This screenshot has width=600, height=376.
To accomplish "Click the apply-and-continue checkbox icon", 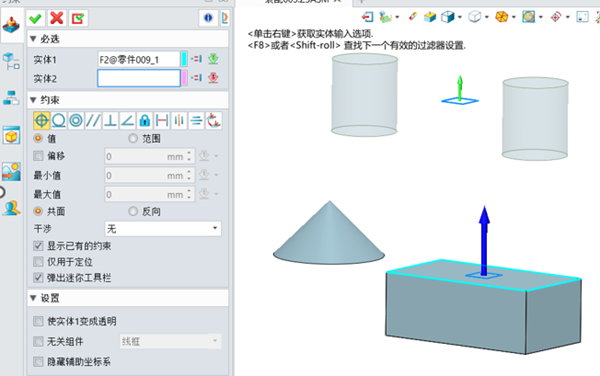I will point(78,18).
